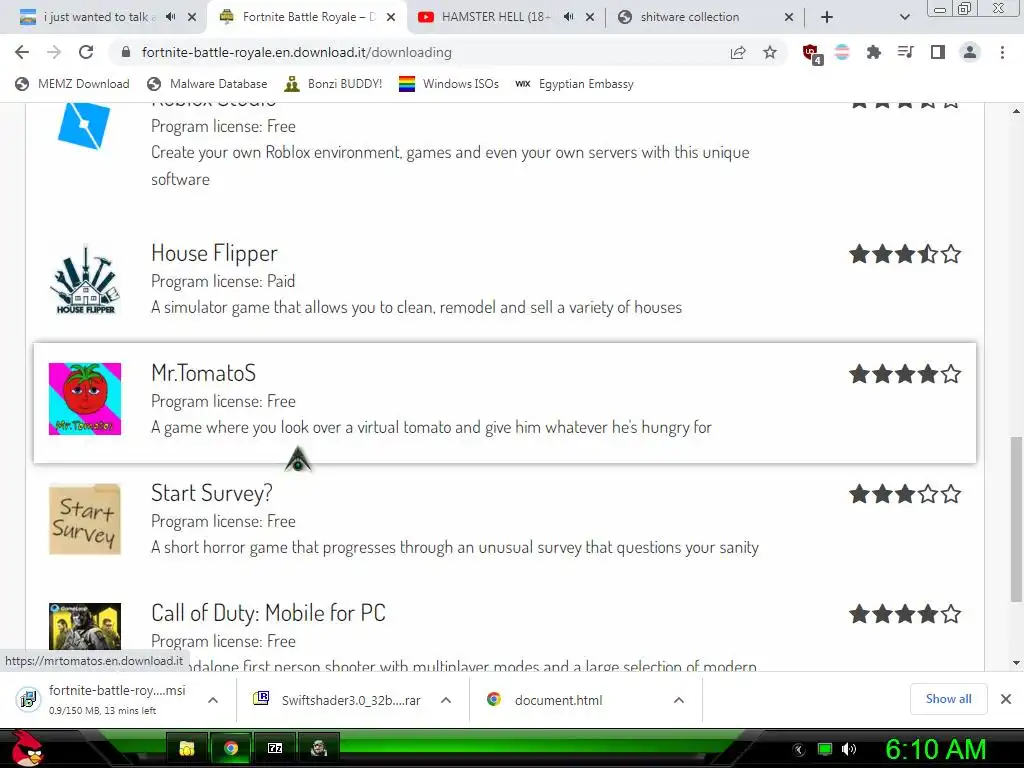Click the Start Survey? thumbnail
This screenshot has height=768, width=1024.
coord(85,519)
